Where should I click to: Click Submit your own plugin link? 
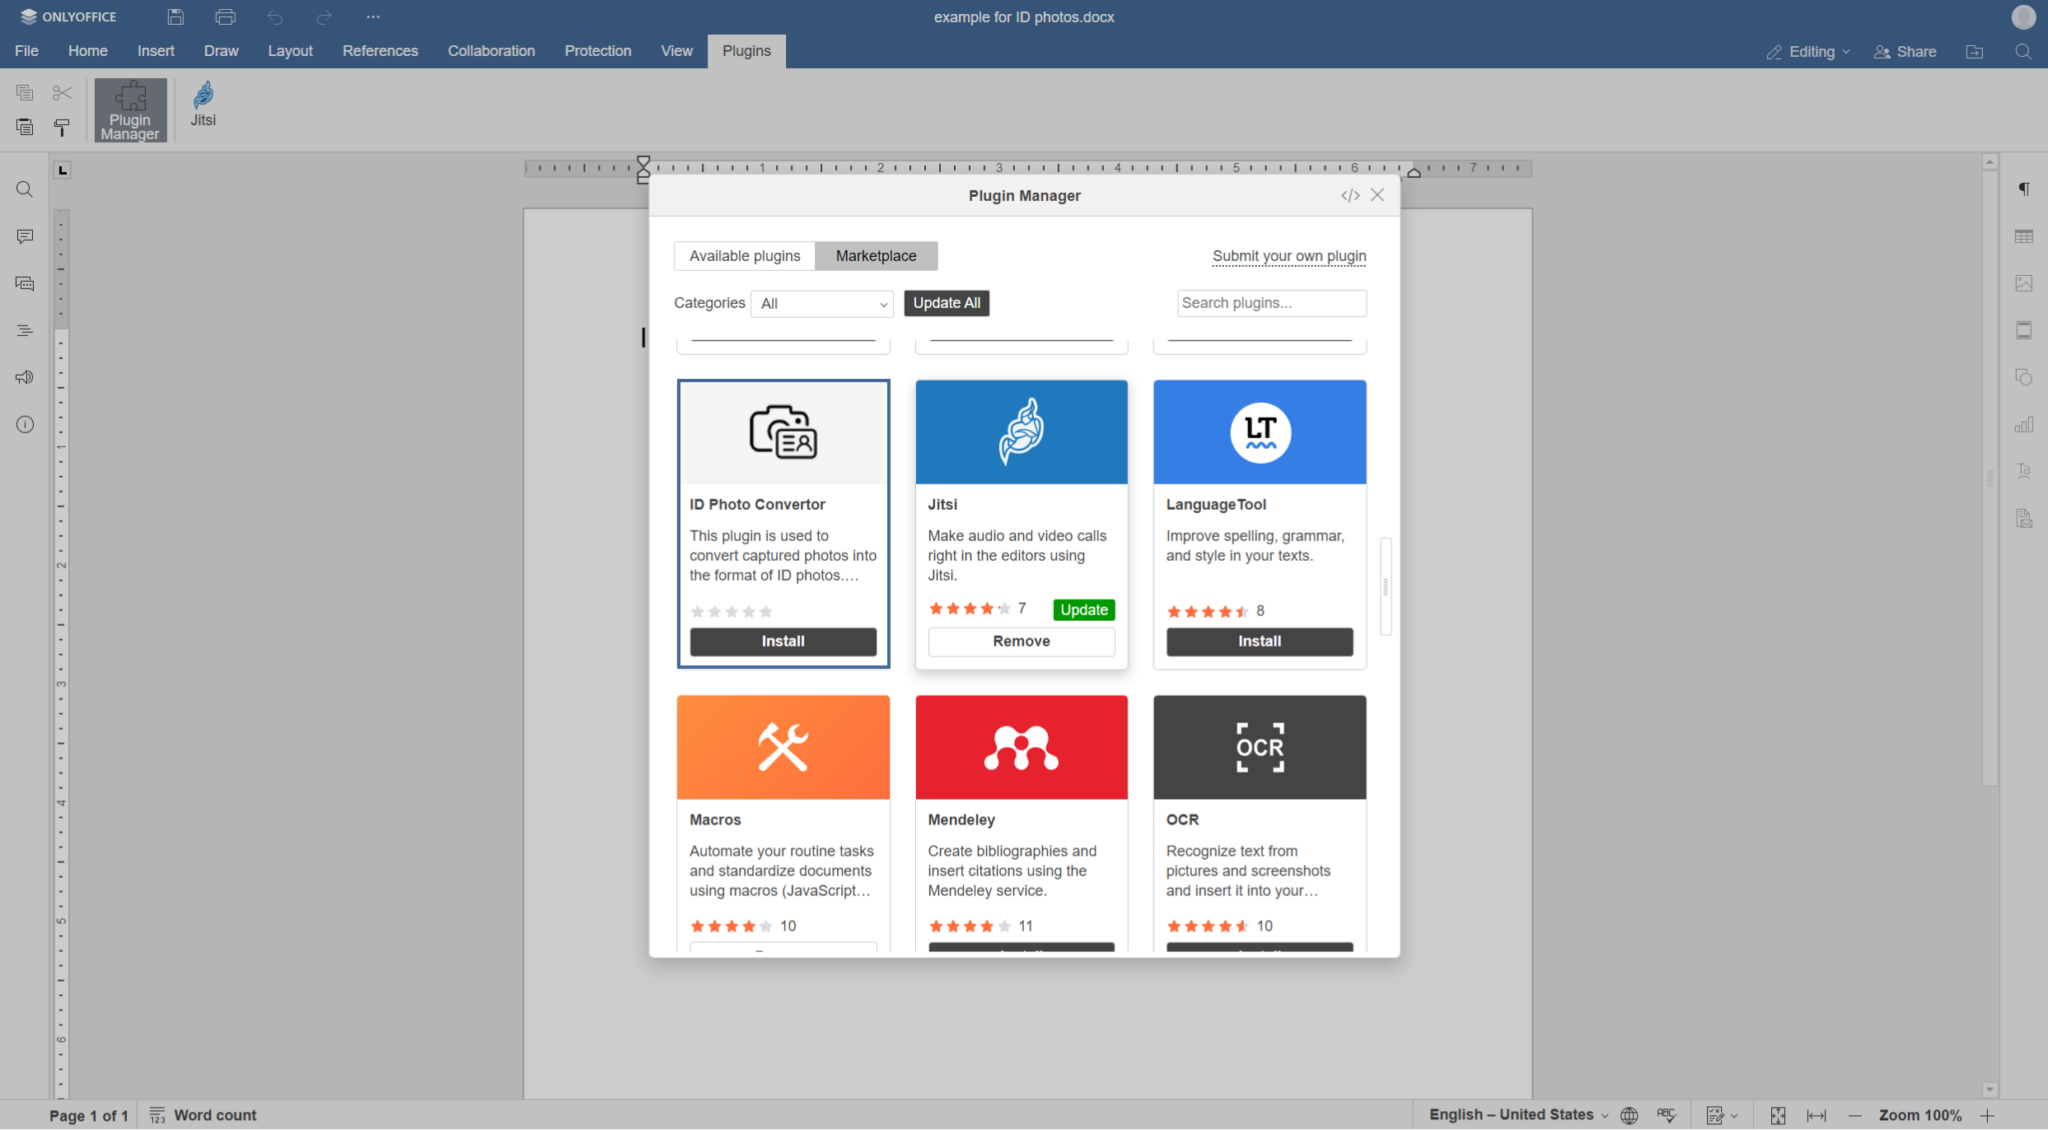(x=1288, y=256)
